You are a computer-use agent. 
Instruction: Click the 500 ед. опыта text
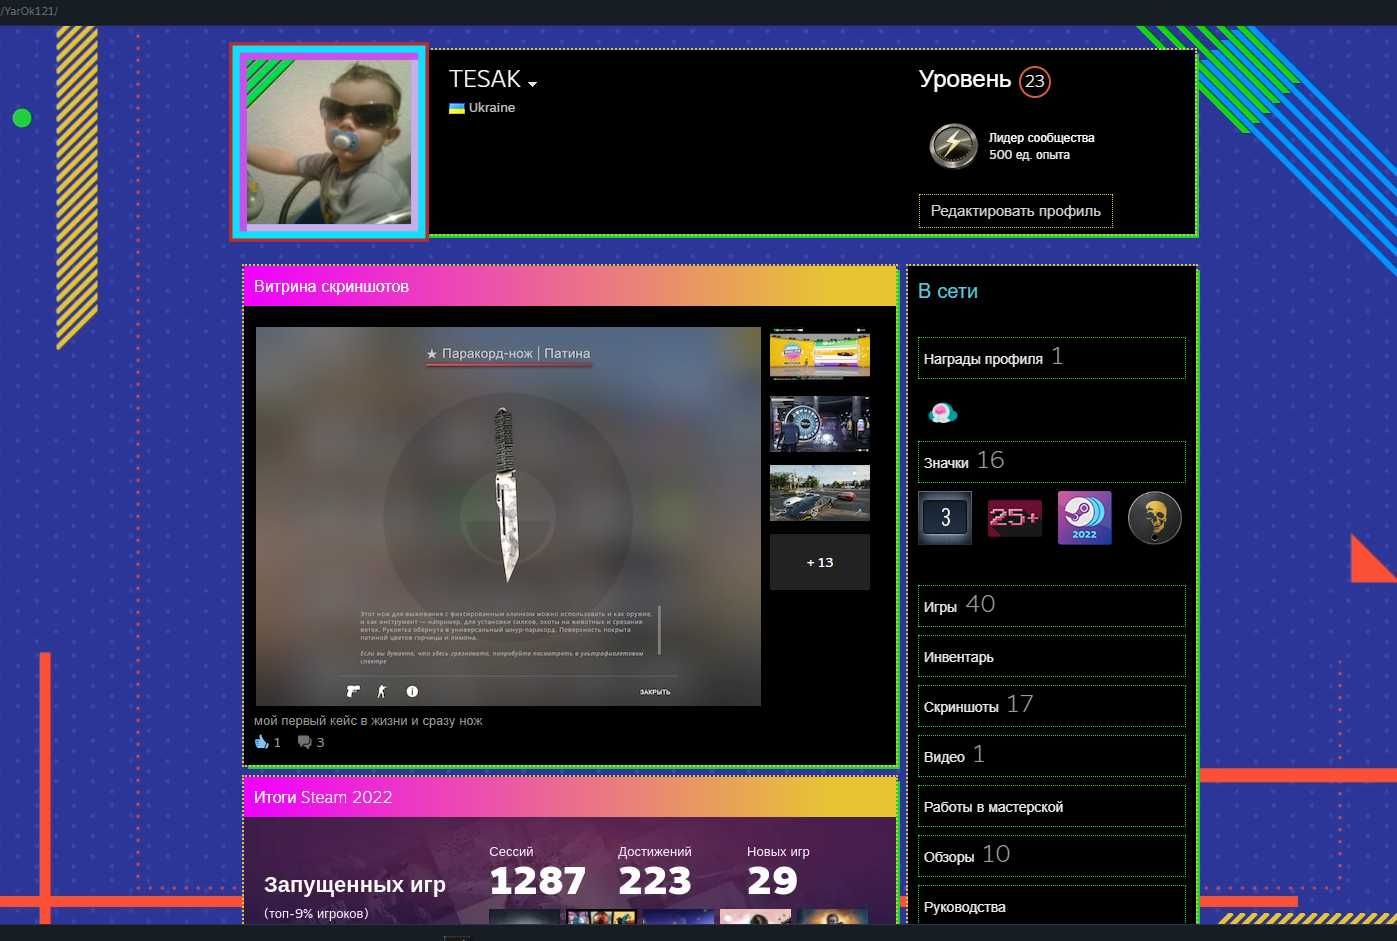1029,155
